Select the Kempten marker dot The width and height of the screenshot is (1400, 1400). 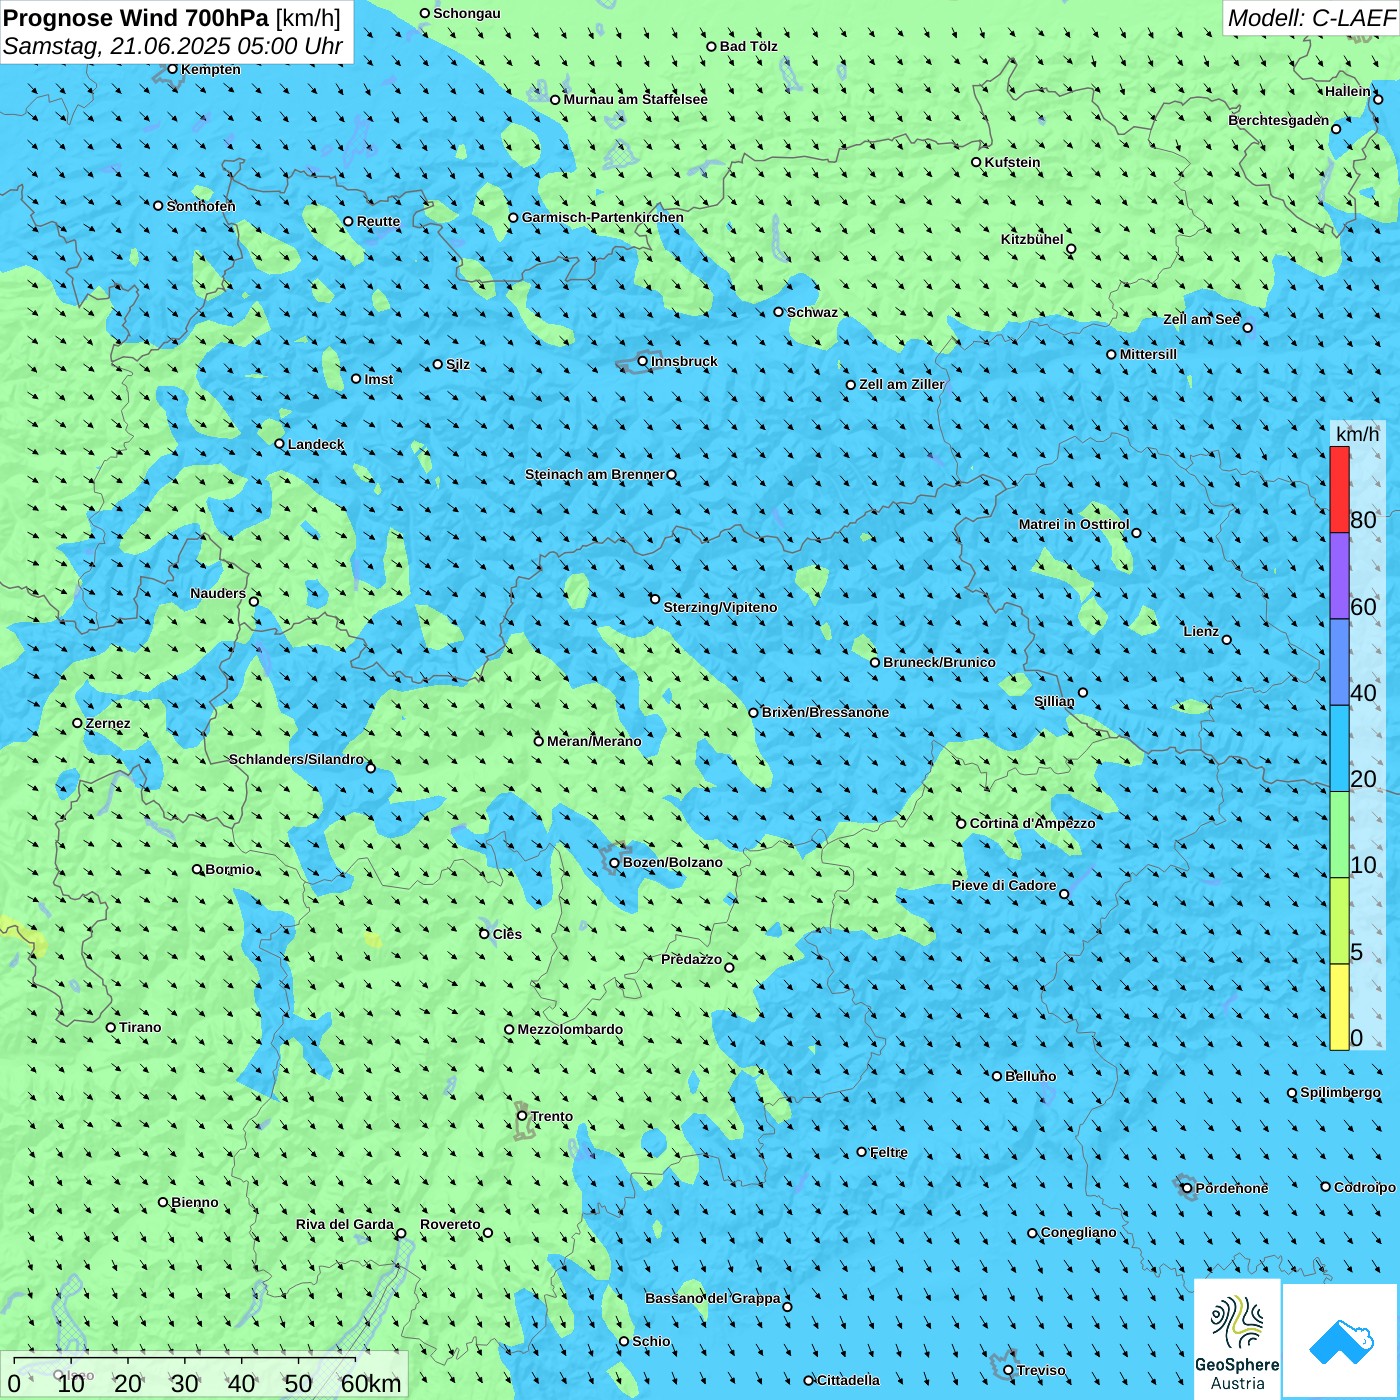tap(173, 69)
